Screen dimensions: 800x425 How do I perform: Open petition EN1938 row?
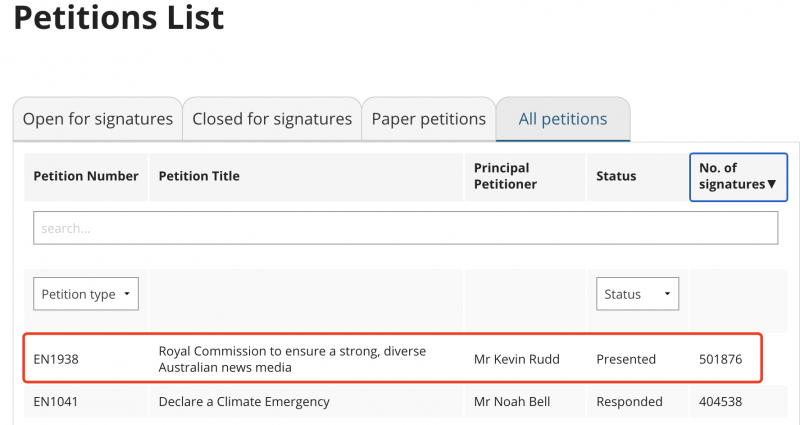tap(392, 358)
